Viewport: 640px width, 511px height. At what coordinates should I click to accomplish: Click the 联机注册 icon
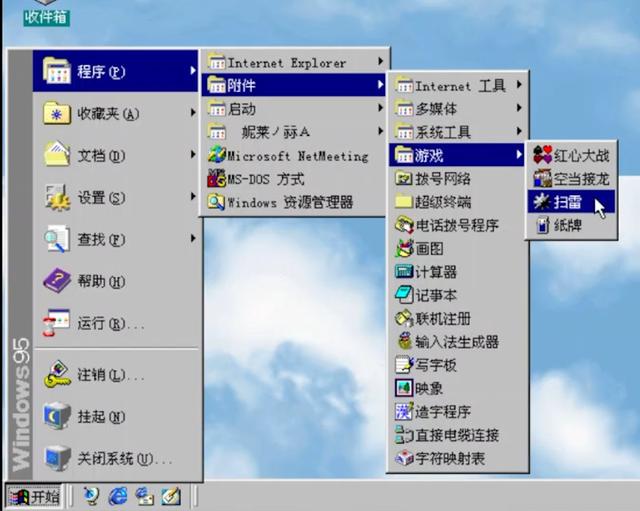404,318
